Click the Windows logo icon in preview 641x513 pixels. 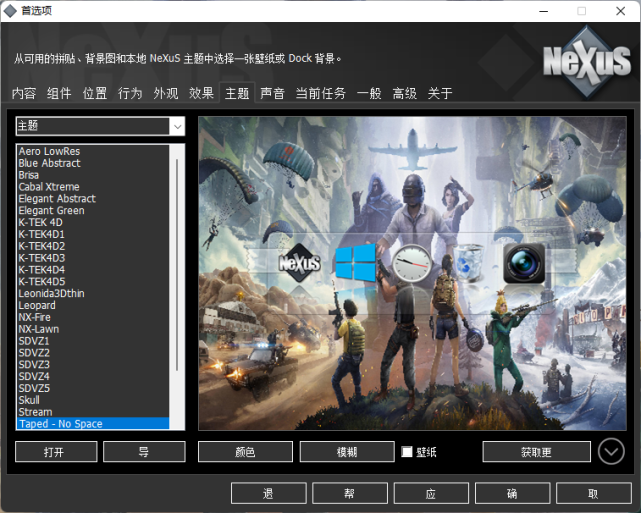pos(355,262)
